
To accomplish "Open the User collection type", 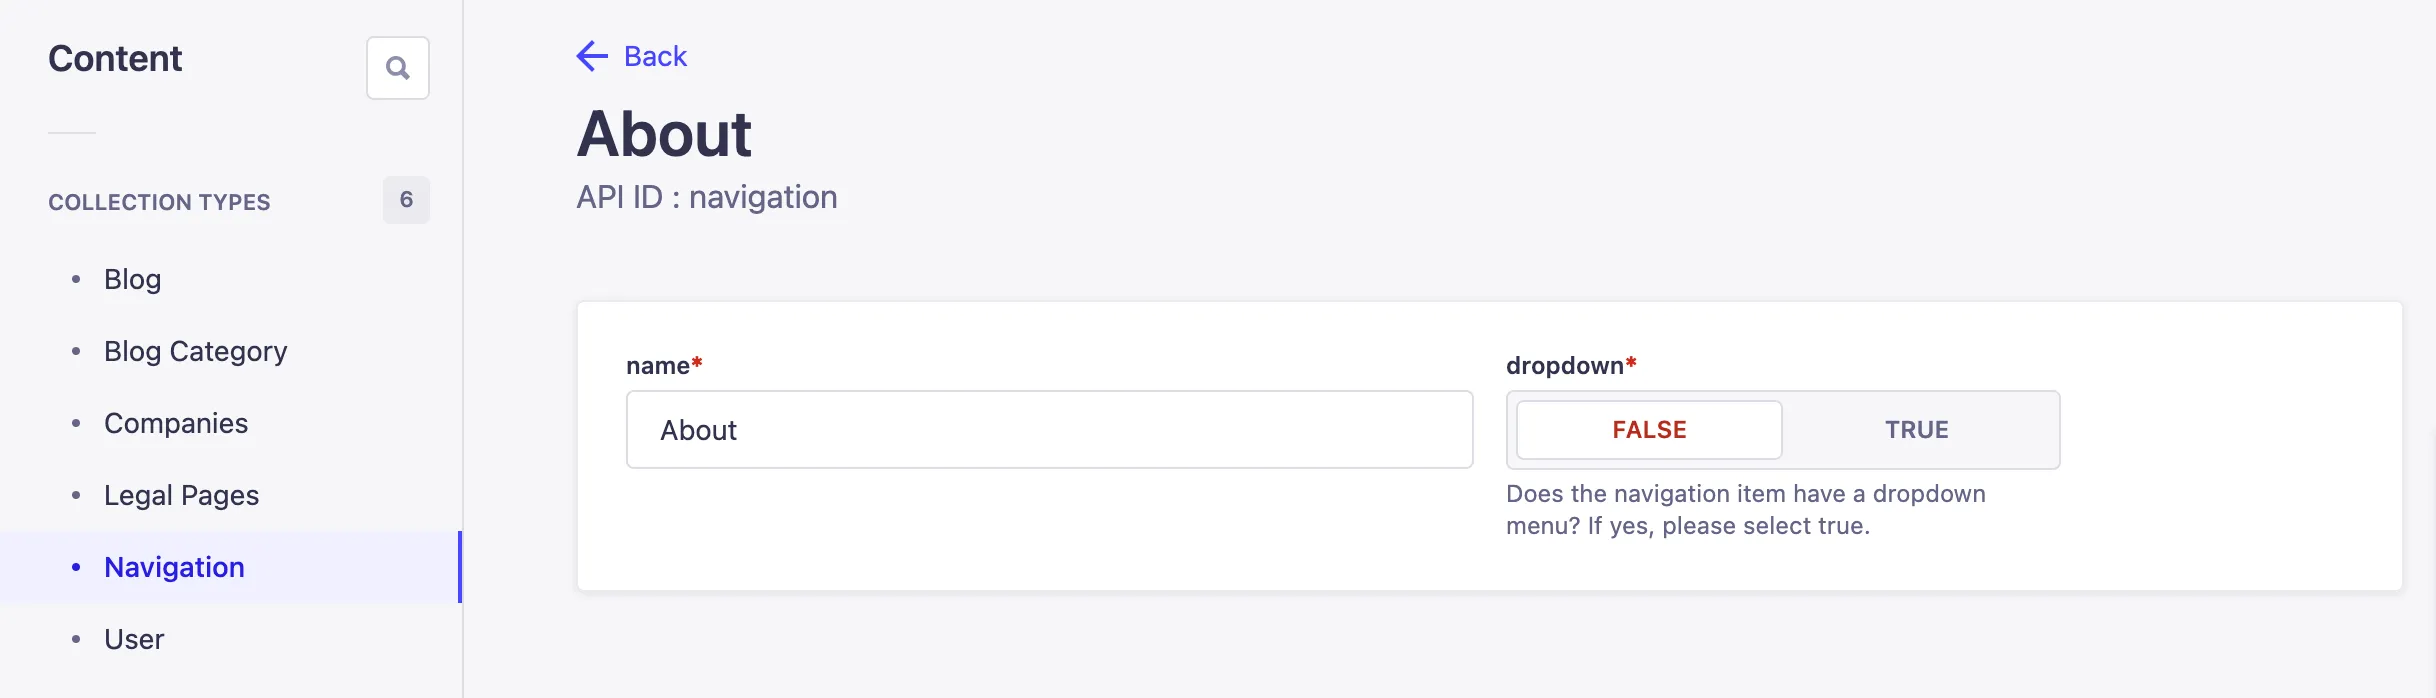I will (134, 639).
